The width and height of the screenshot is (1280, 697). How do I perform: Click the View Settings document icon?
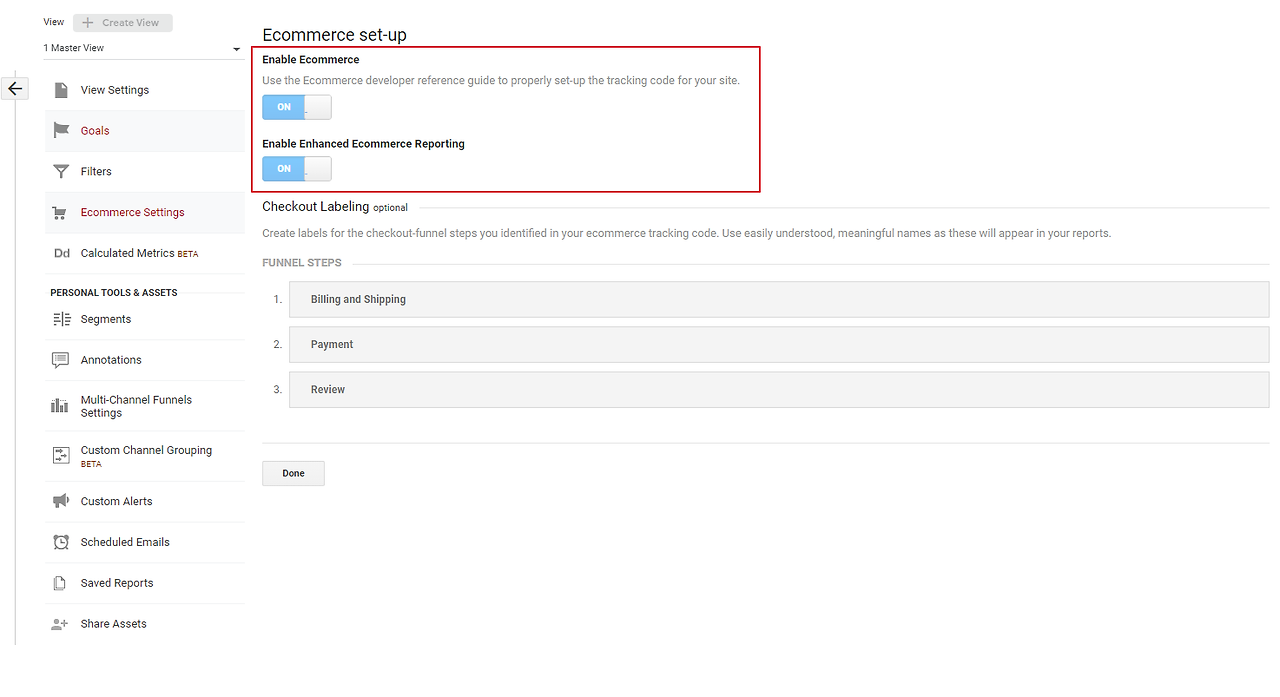click(x=61, y=90)
